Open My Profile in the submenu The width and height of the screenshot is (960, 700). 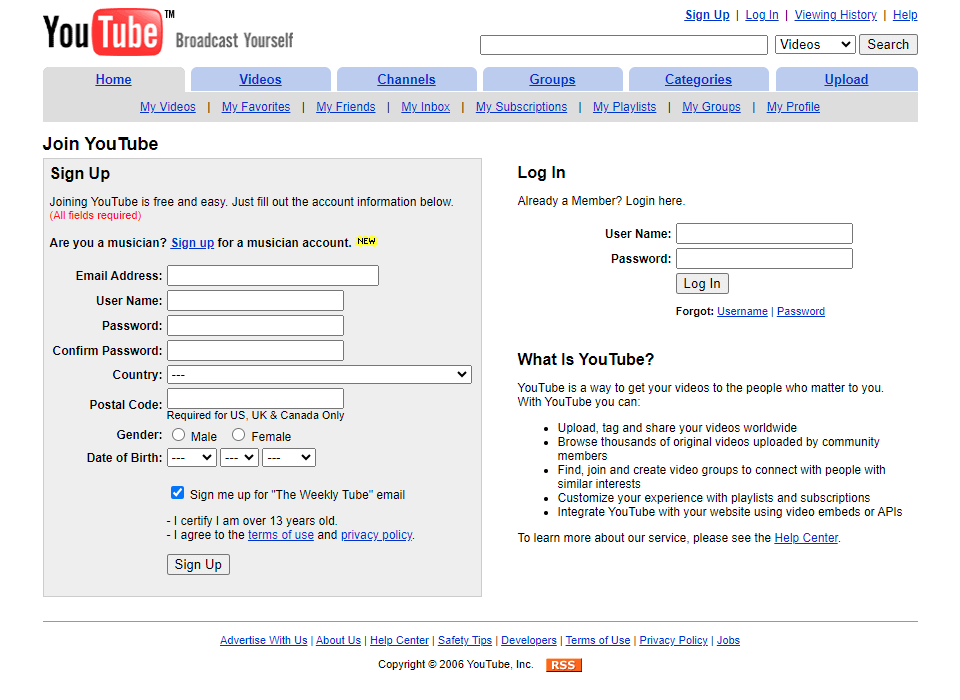[x=793, y=107]
